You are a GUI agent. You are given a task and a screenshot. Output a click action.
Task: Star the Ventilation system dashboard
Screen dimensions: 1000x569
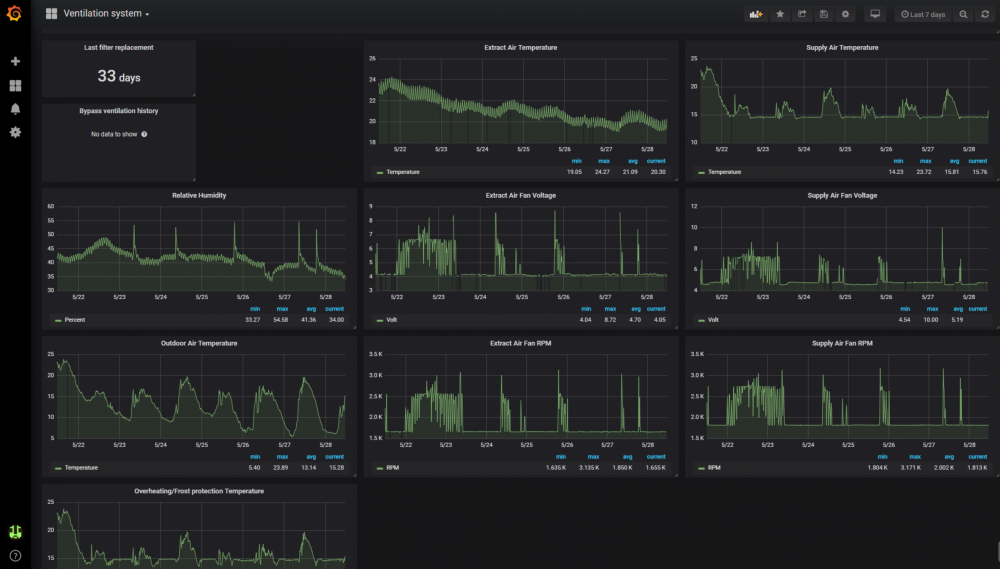coord(780,14)
